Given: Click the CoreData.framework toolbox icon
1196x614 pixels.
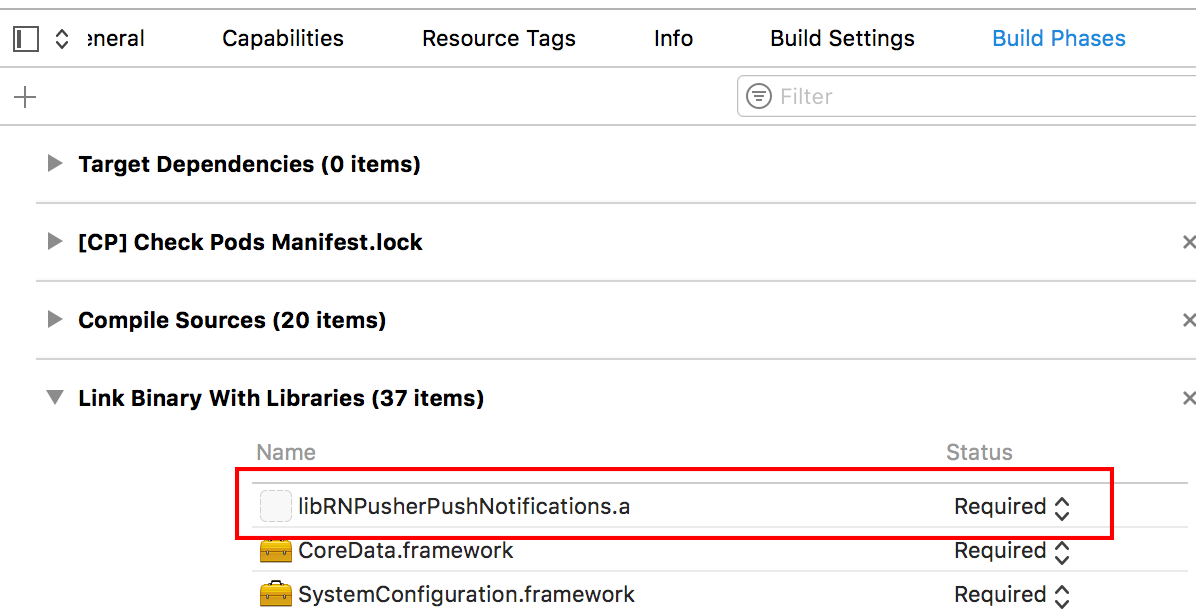Looking at the screenshot, I should [x=275, y=550].
